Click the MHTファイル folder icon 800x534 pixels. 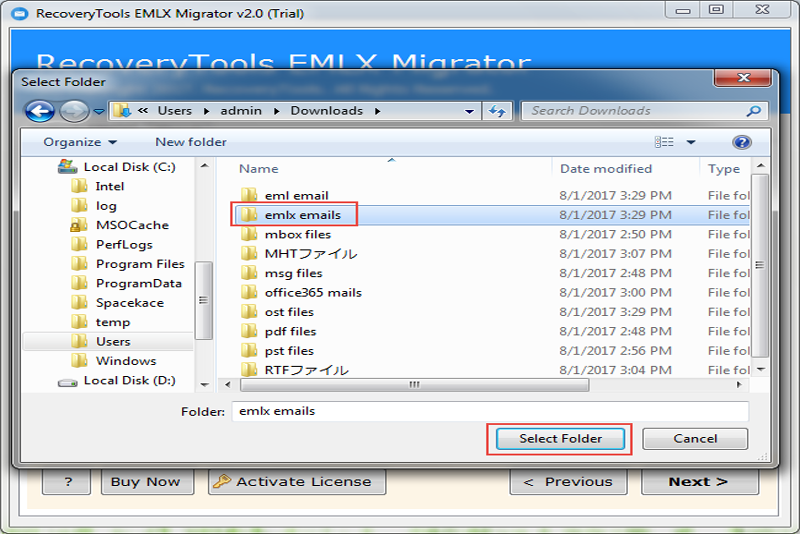[249, 253]
